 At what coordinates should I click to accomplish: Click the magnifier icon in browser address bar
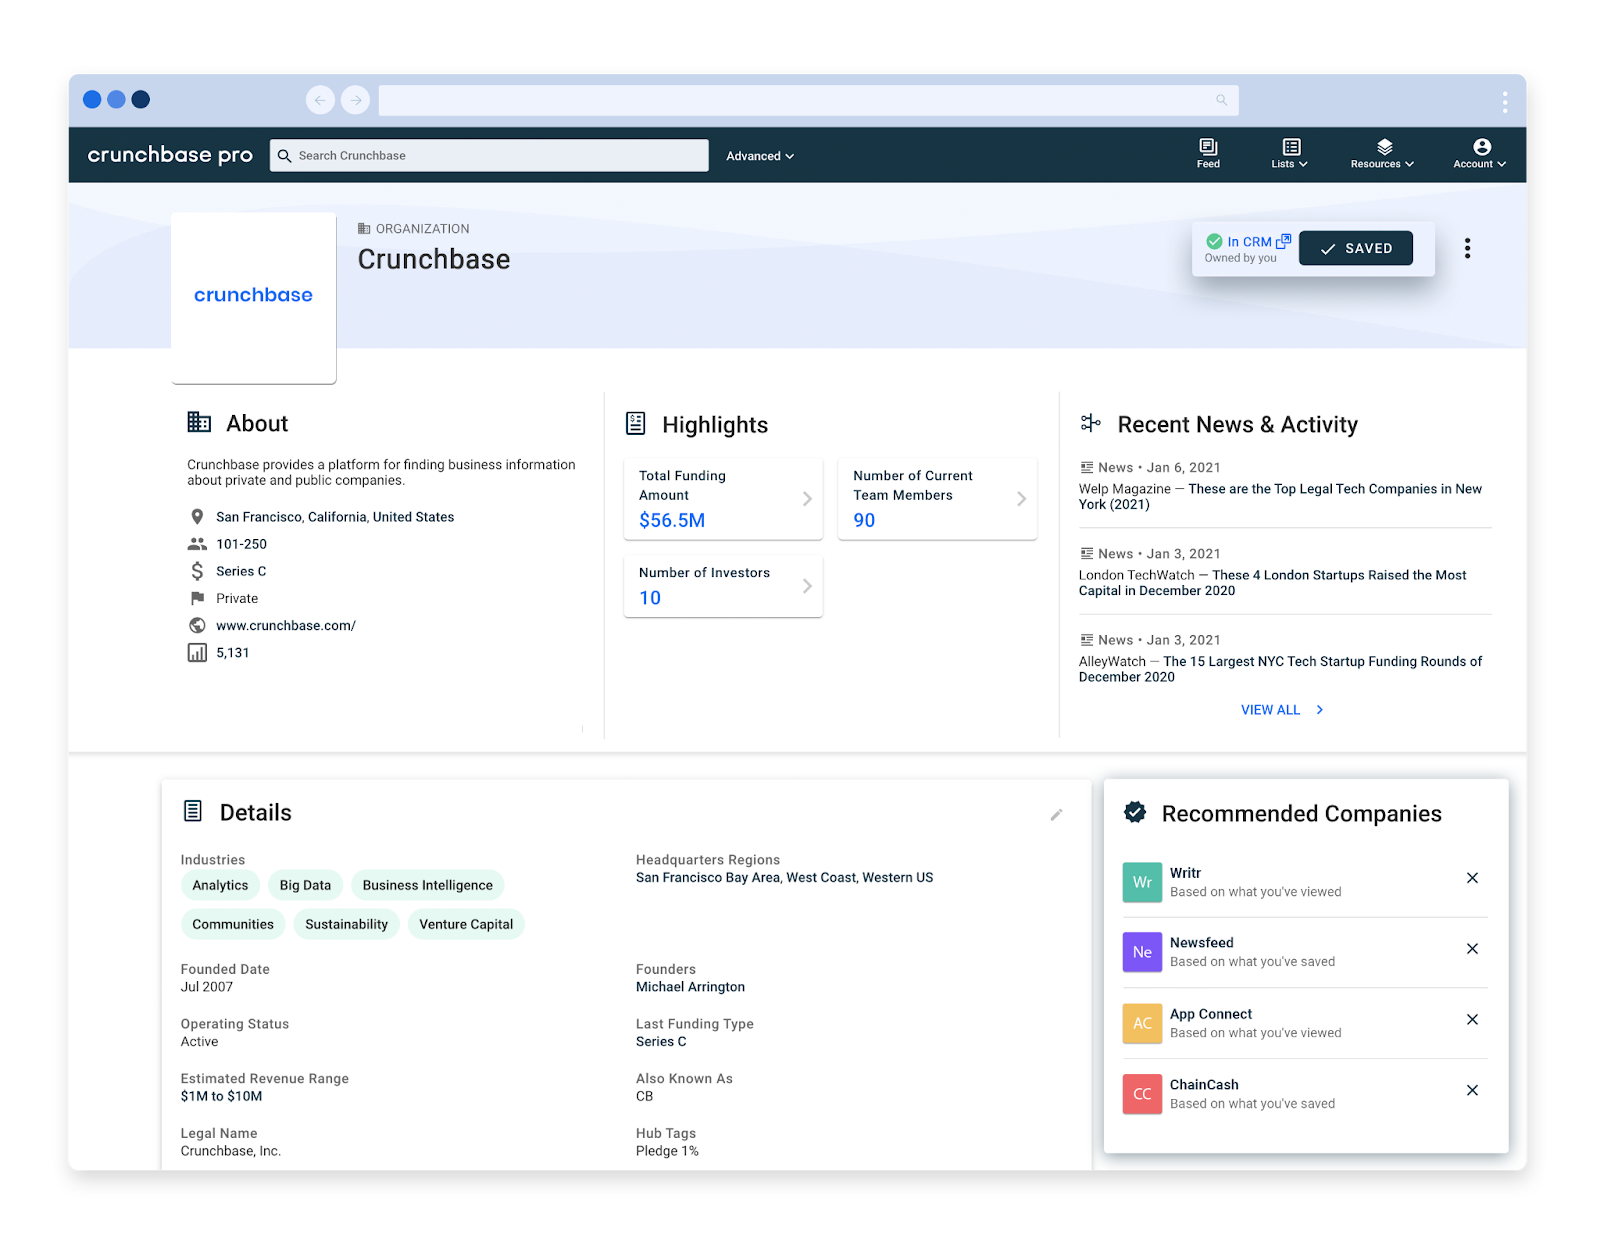[1221, 100]
